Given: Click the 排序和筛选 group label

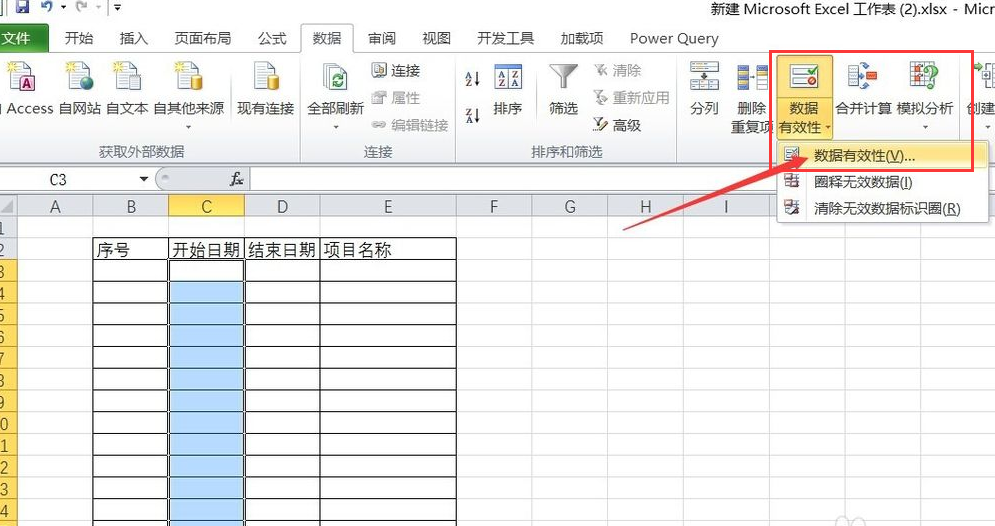Looking at the screenshot, I should point(567,152).
